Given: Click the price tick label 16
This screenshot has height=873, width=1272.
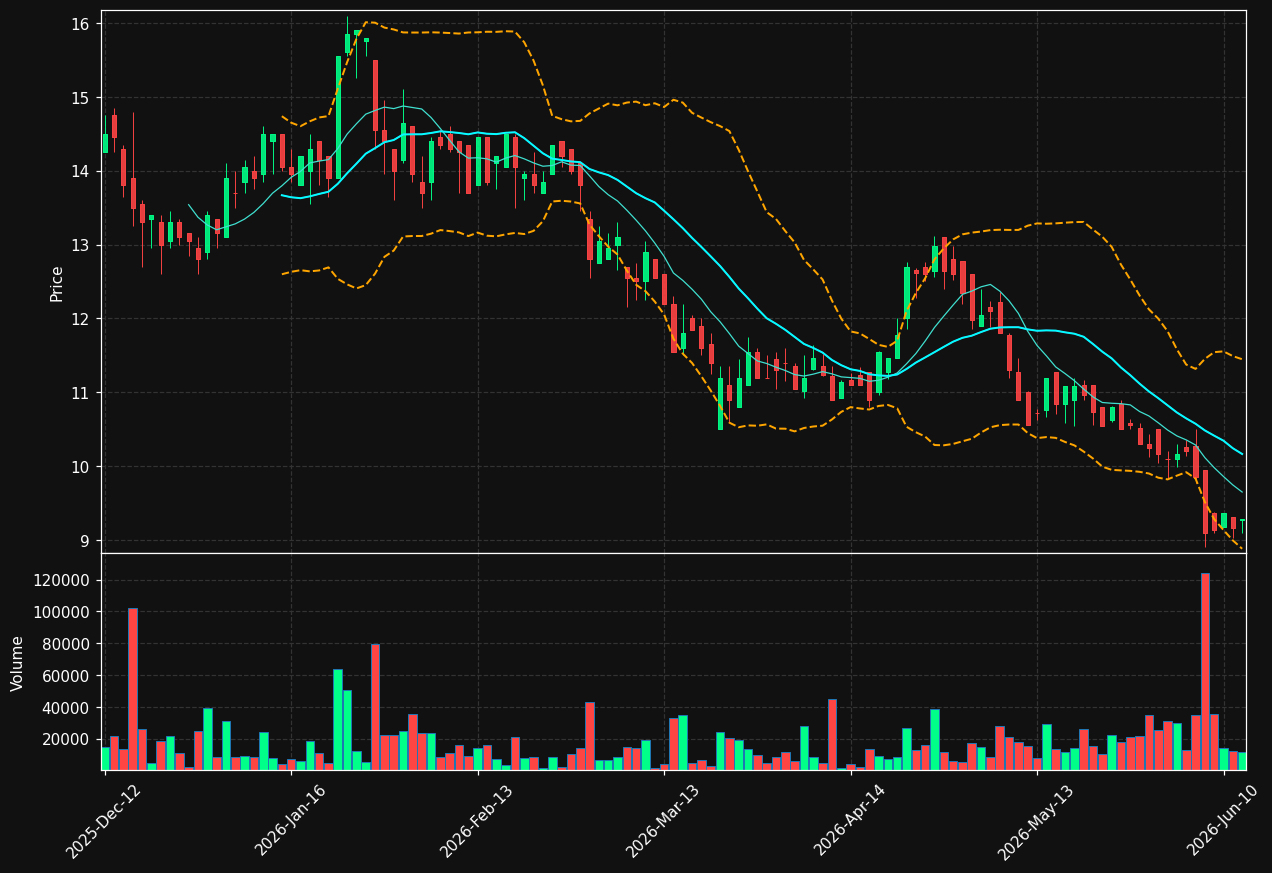Looking at the screenshot, I should point(80,24).
